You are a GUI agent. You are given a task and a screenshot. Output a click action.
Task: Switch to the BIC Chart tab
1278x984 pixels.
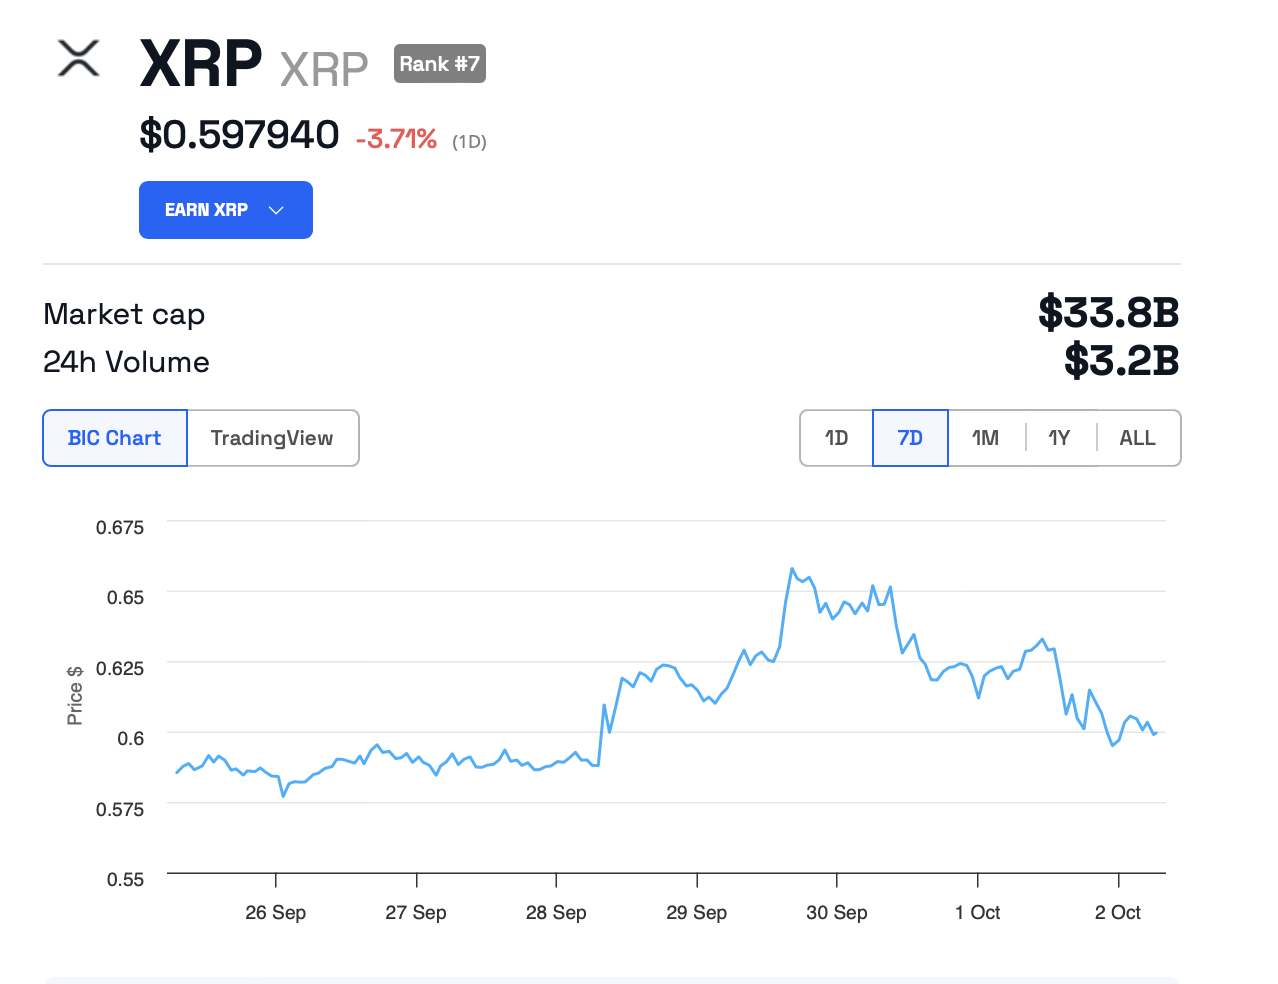(115, 438)
